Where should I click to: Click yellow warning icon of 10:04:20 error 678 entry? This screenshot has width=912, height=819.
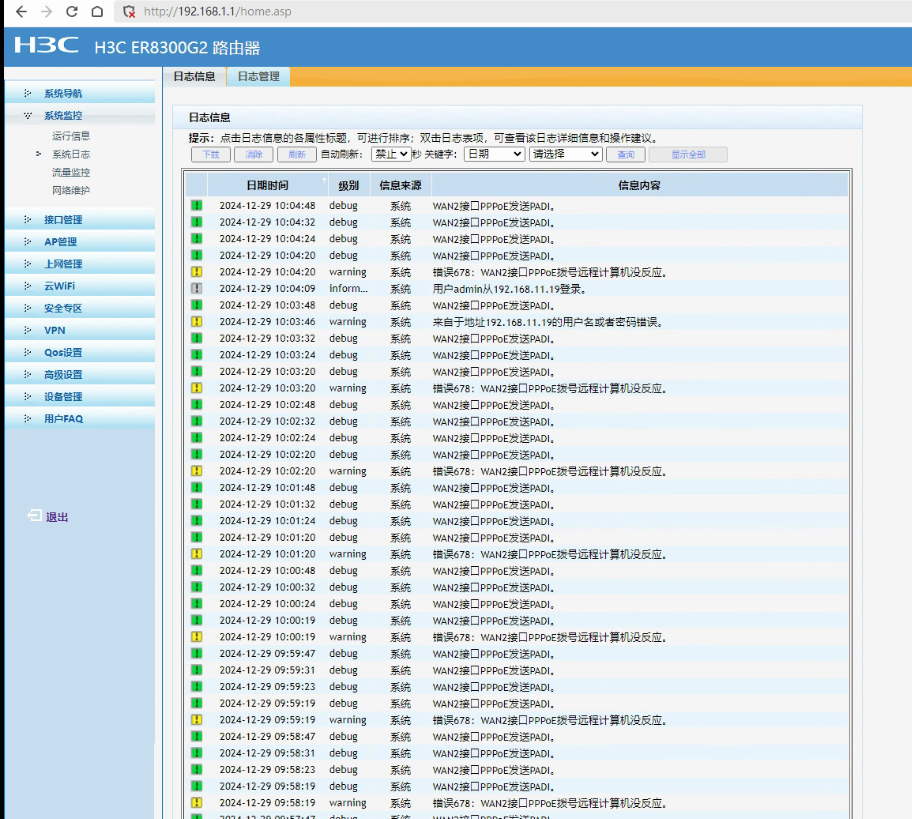point(197,272)
